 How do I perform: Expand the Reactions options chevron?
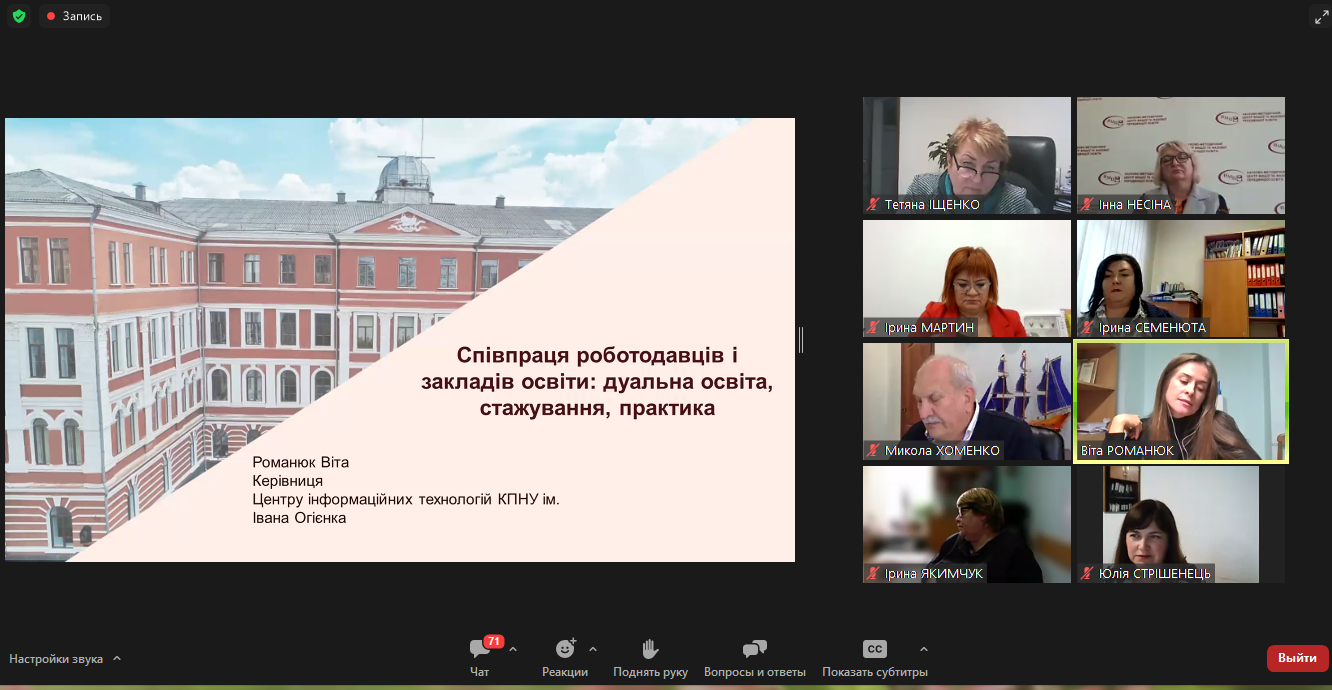pyautogui.click(x=593, y=649)
